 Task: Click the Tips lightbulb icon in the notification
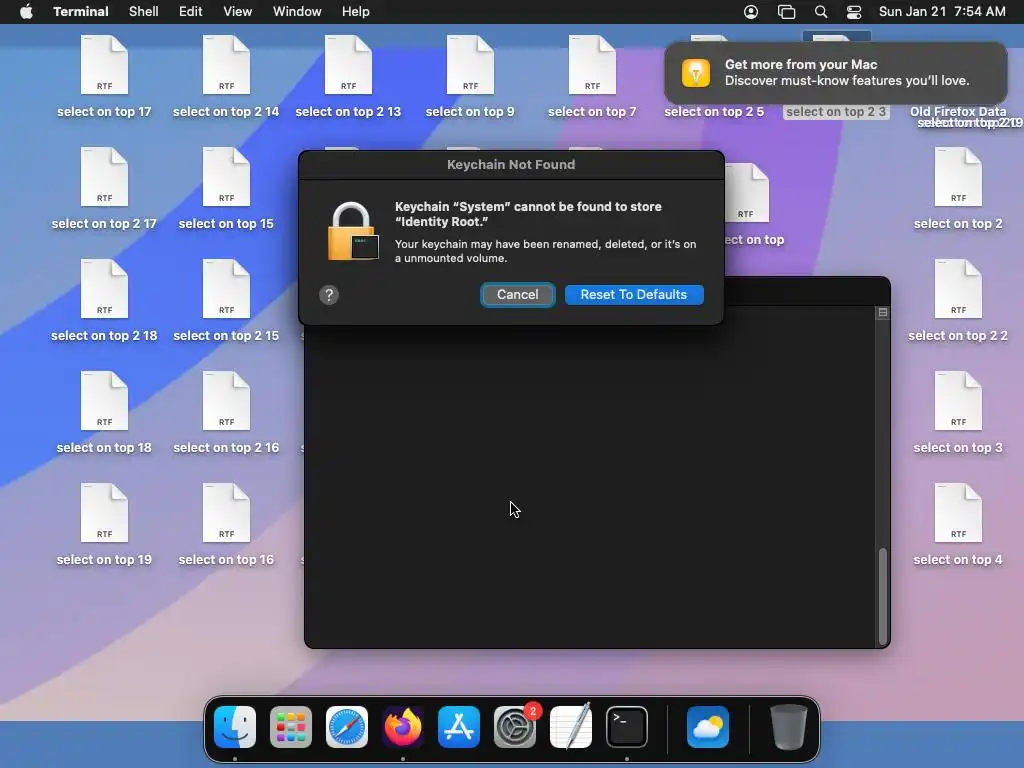click(696, 72)
